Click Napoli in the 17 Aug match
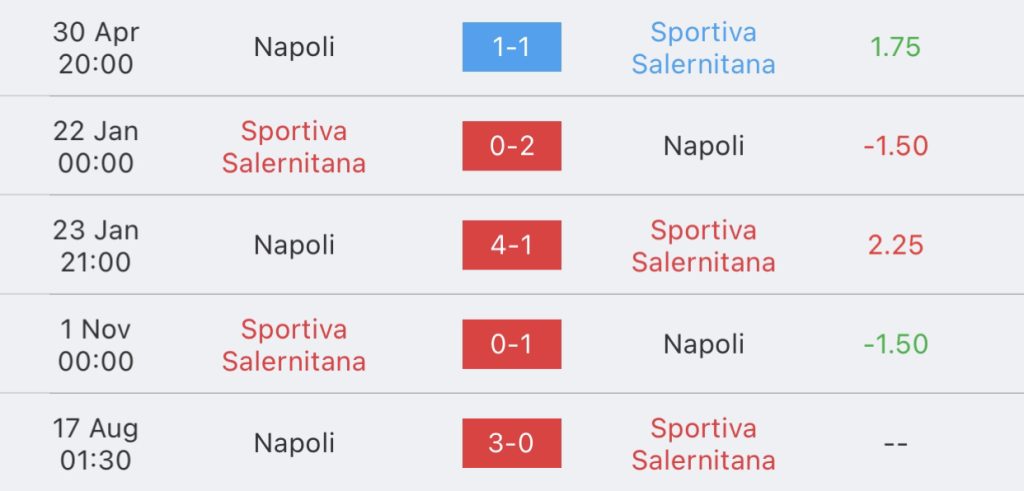The width and height of the screenshot is (1024, 491). click(x=293, y=443)
